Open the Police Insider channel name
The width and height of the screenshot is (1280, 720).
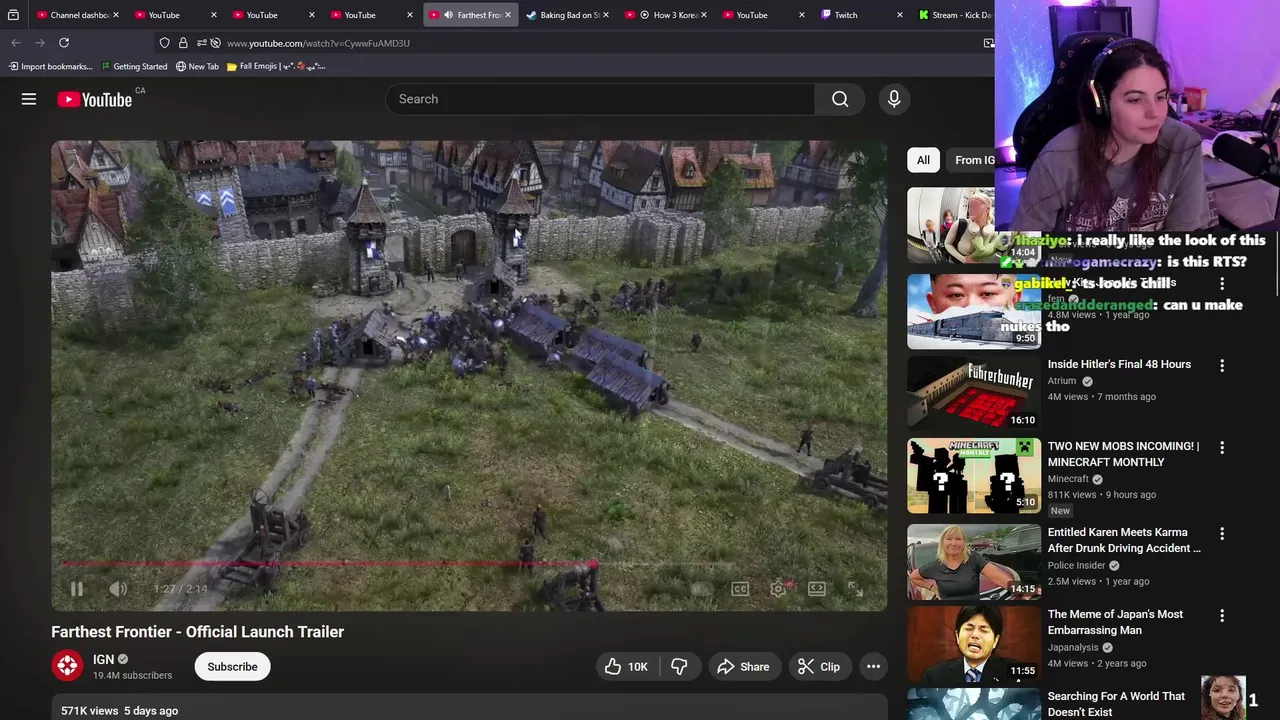(x=1076, y=565)
